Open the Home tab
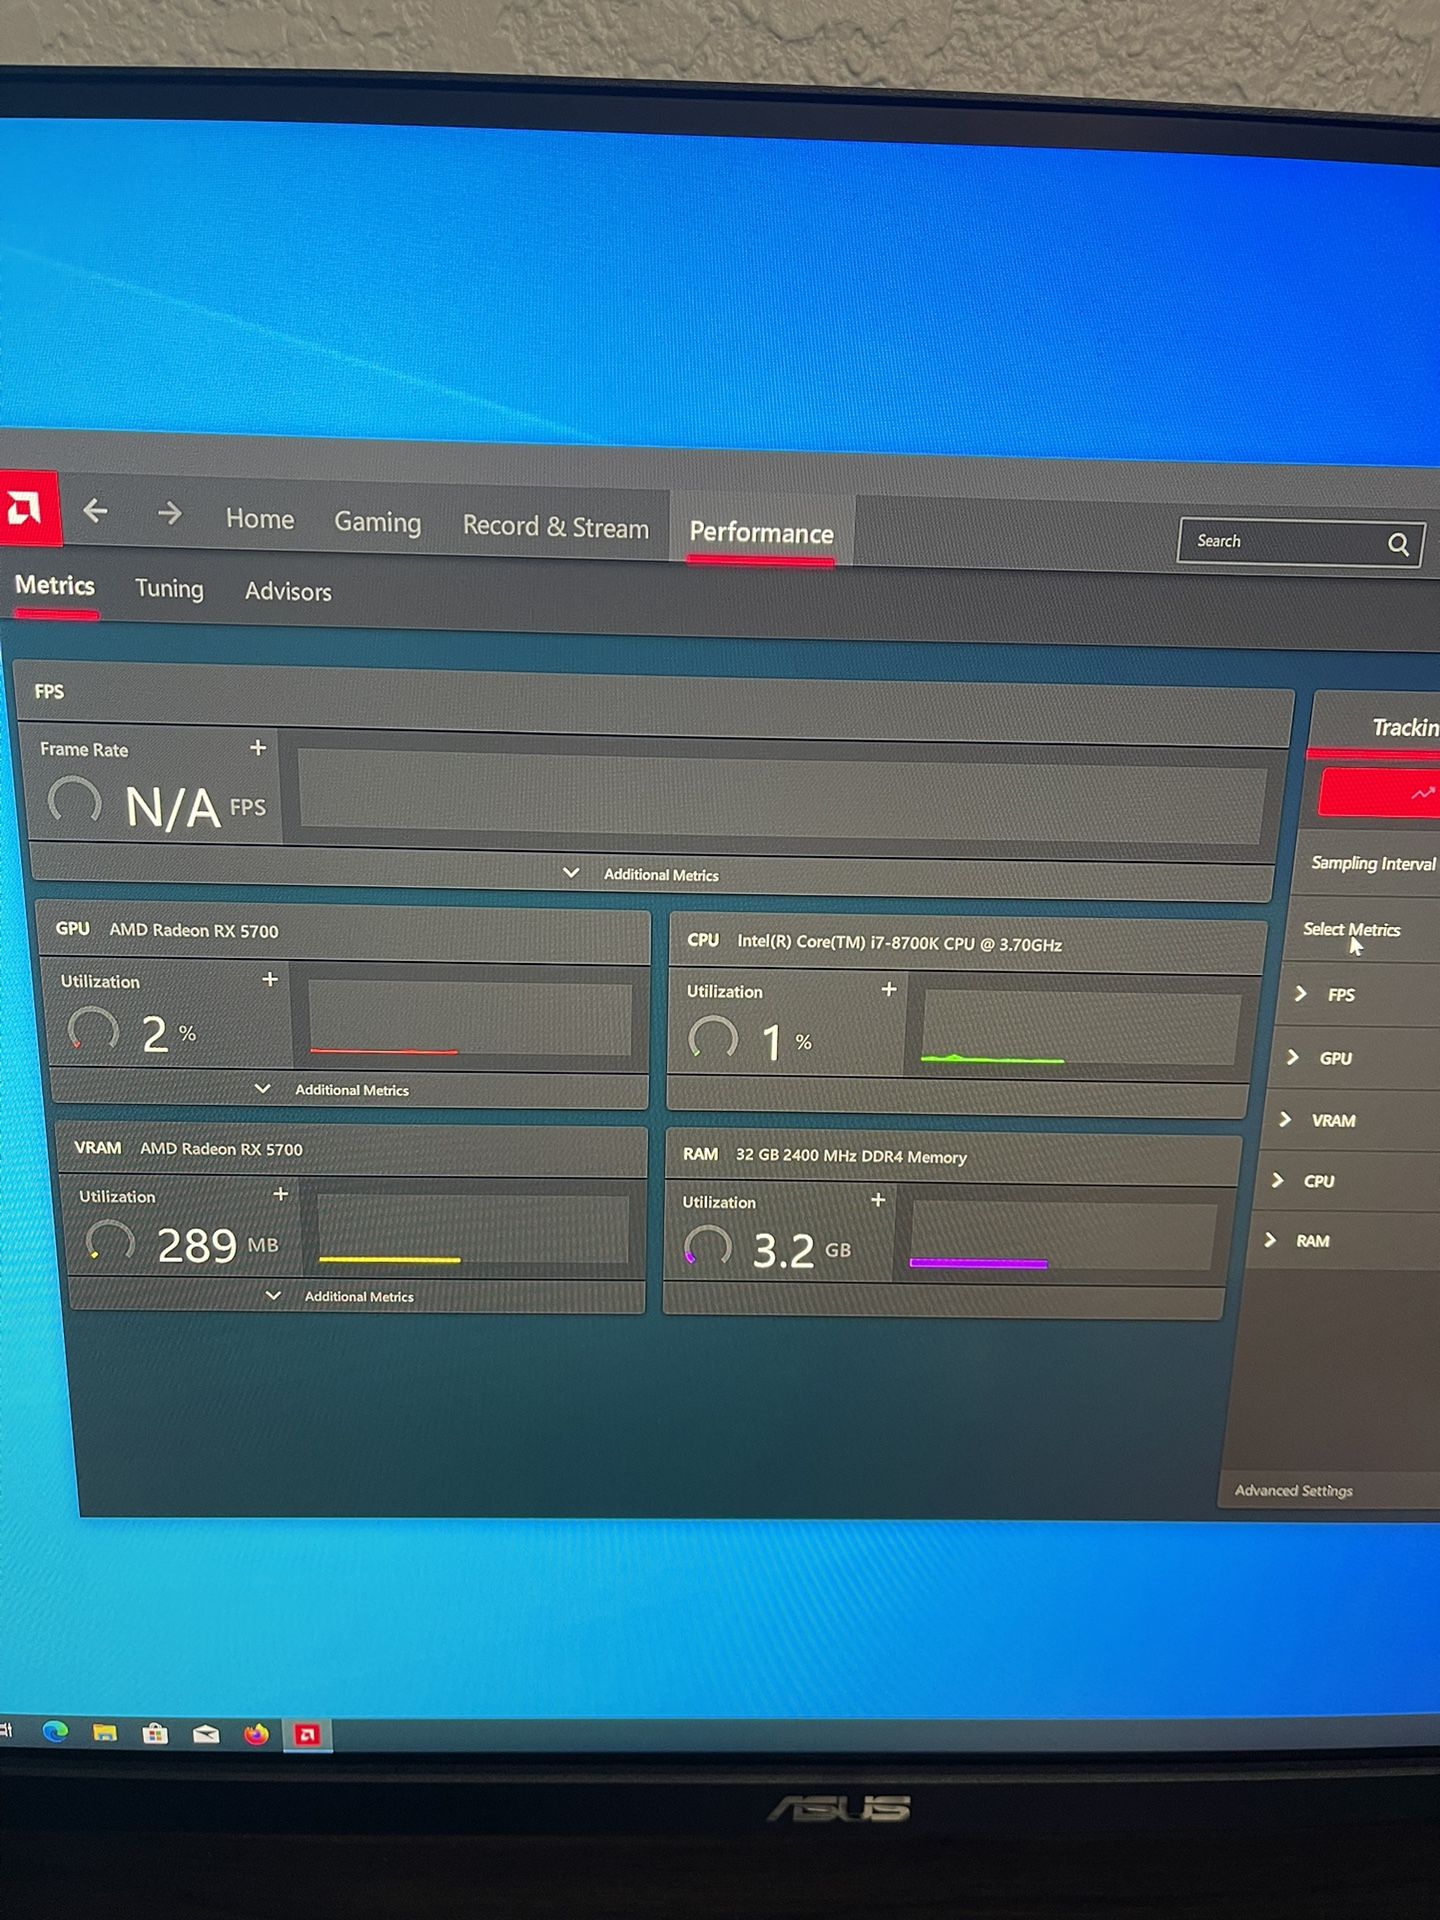The height and width of the screenshot is (1920, 1440). [260, 518]
